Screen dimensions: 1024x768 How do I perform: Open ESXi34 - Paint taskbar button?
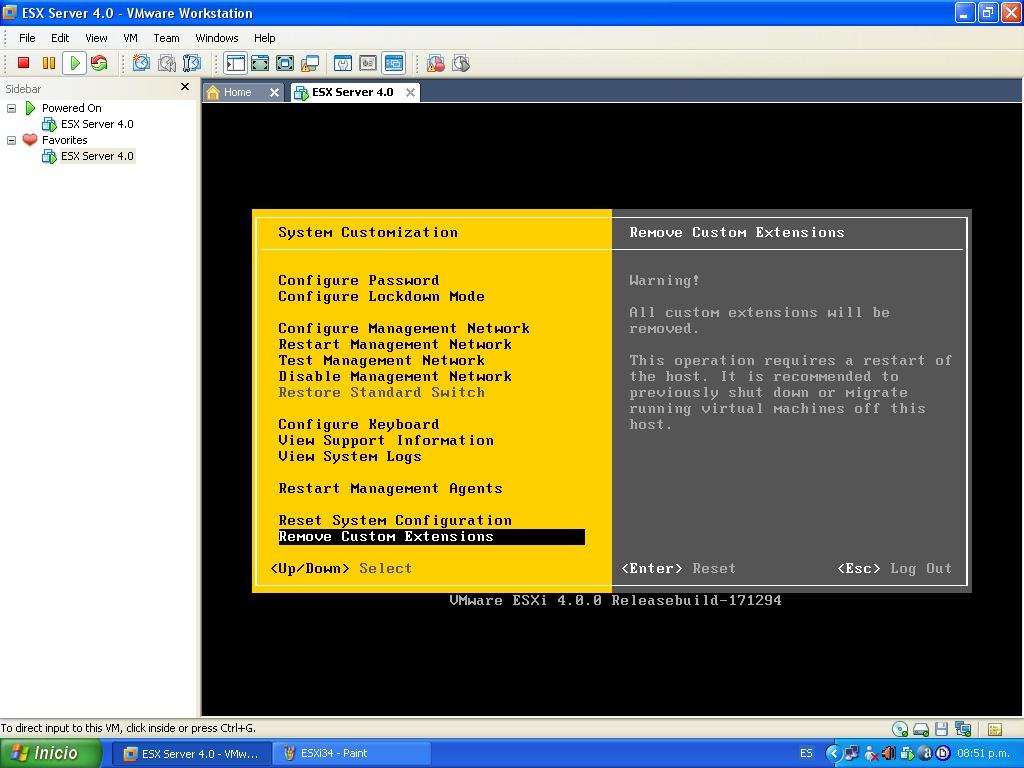pos(351,754)
